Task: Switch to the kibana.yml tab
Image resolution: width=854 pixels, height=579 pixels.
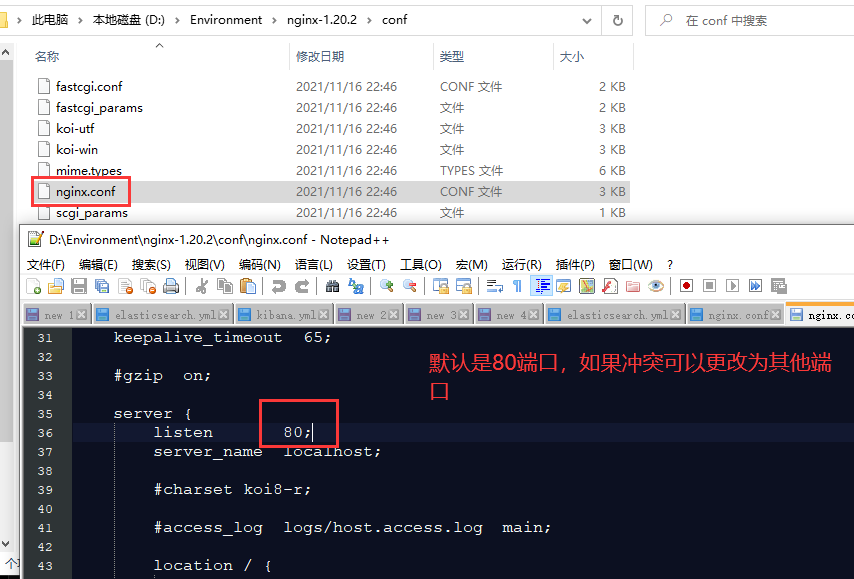Action: pos(283,315)
